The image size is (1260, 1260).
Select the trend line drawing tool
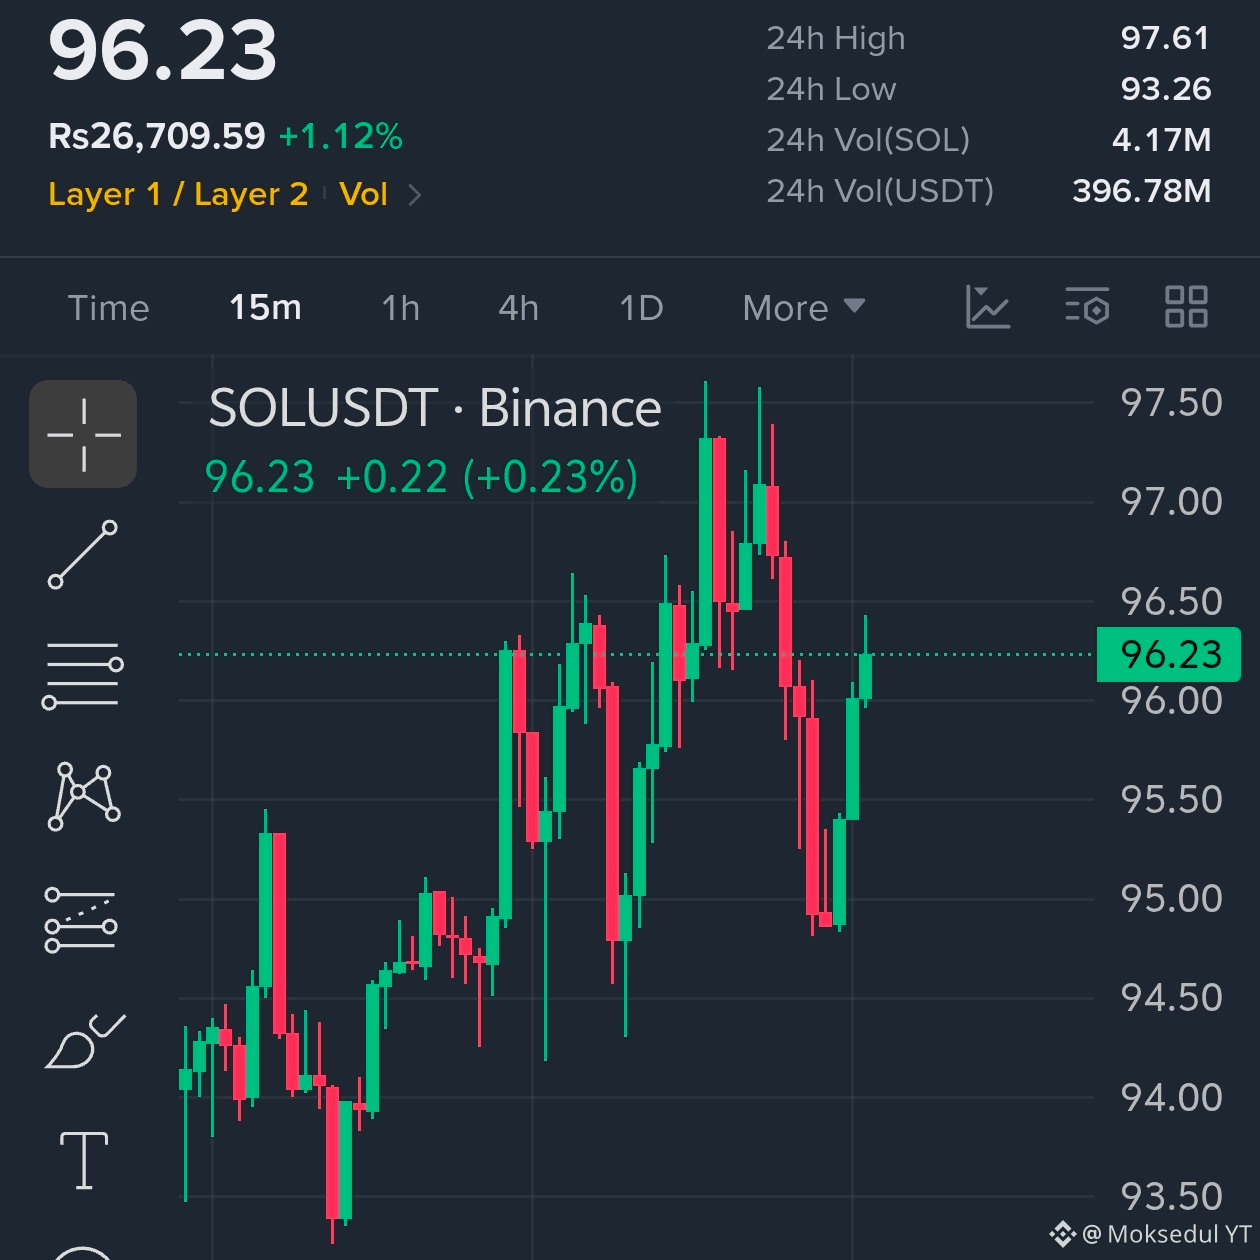click(83, 554)
